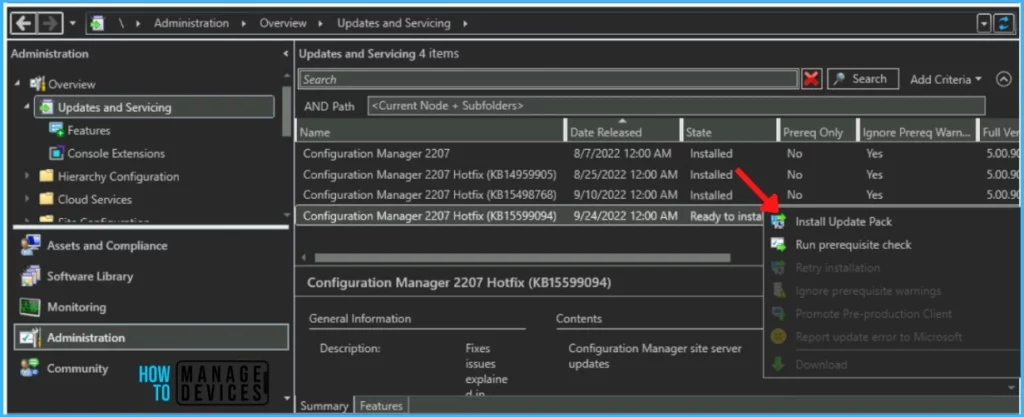Select the Cloud Services tree item
Image resolution: width=1024 pixels, height=417 pixels.
click(95, 199)
